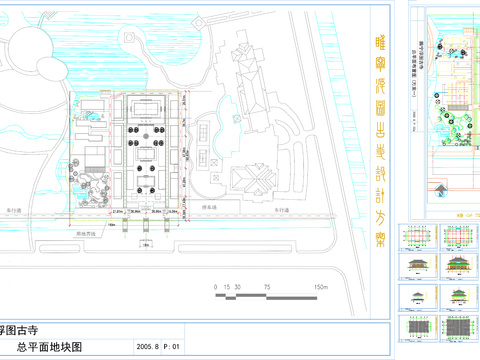480x360 pixels.
Task: Select the middle gate structure below the temple
Action: tap(146, 225)
